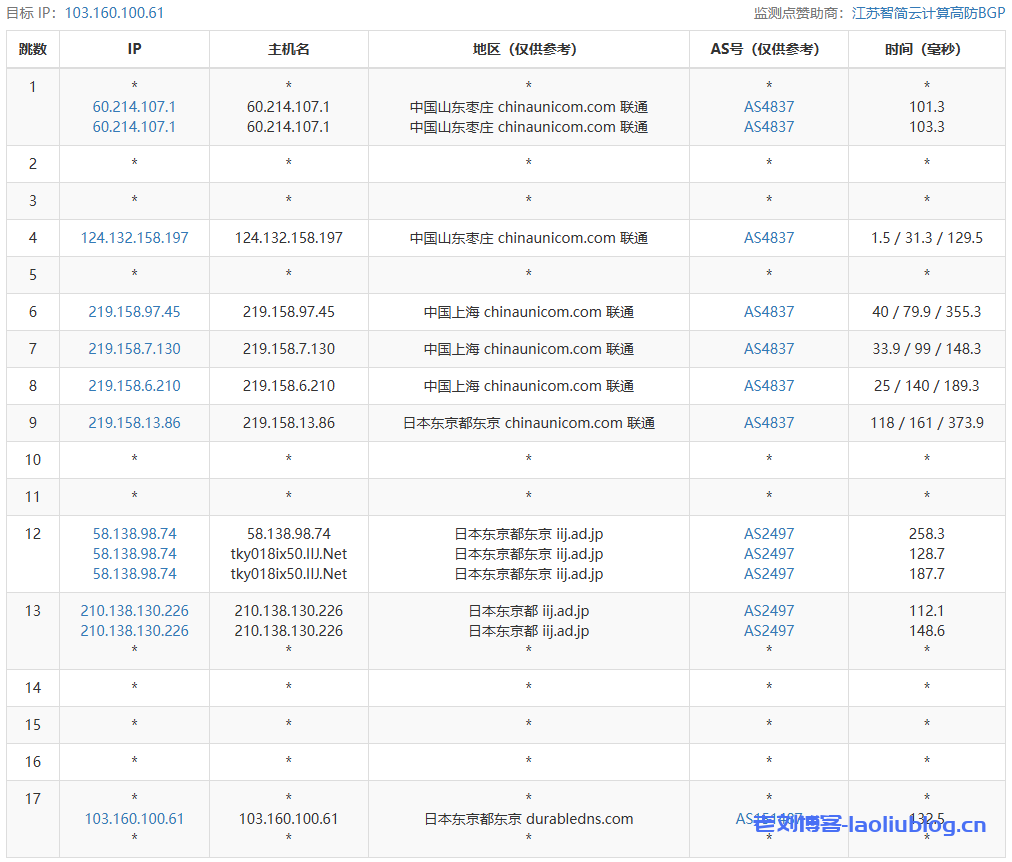Click the first AS2497 link in hop 12

(767, 533)
